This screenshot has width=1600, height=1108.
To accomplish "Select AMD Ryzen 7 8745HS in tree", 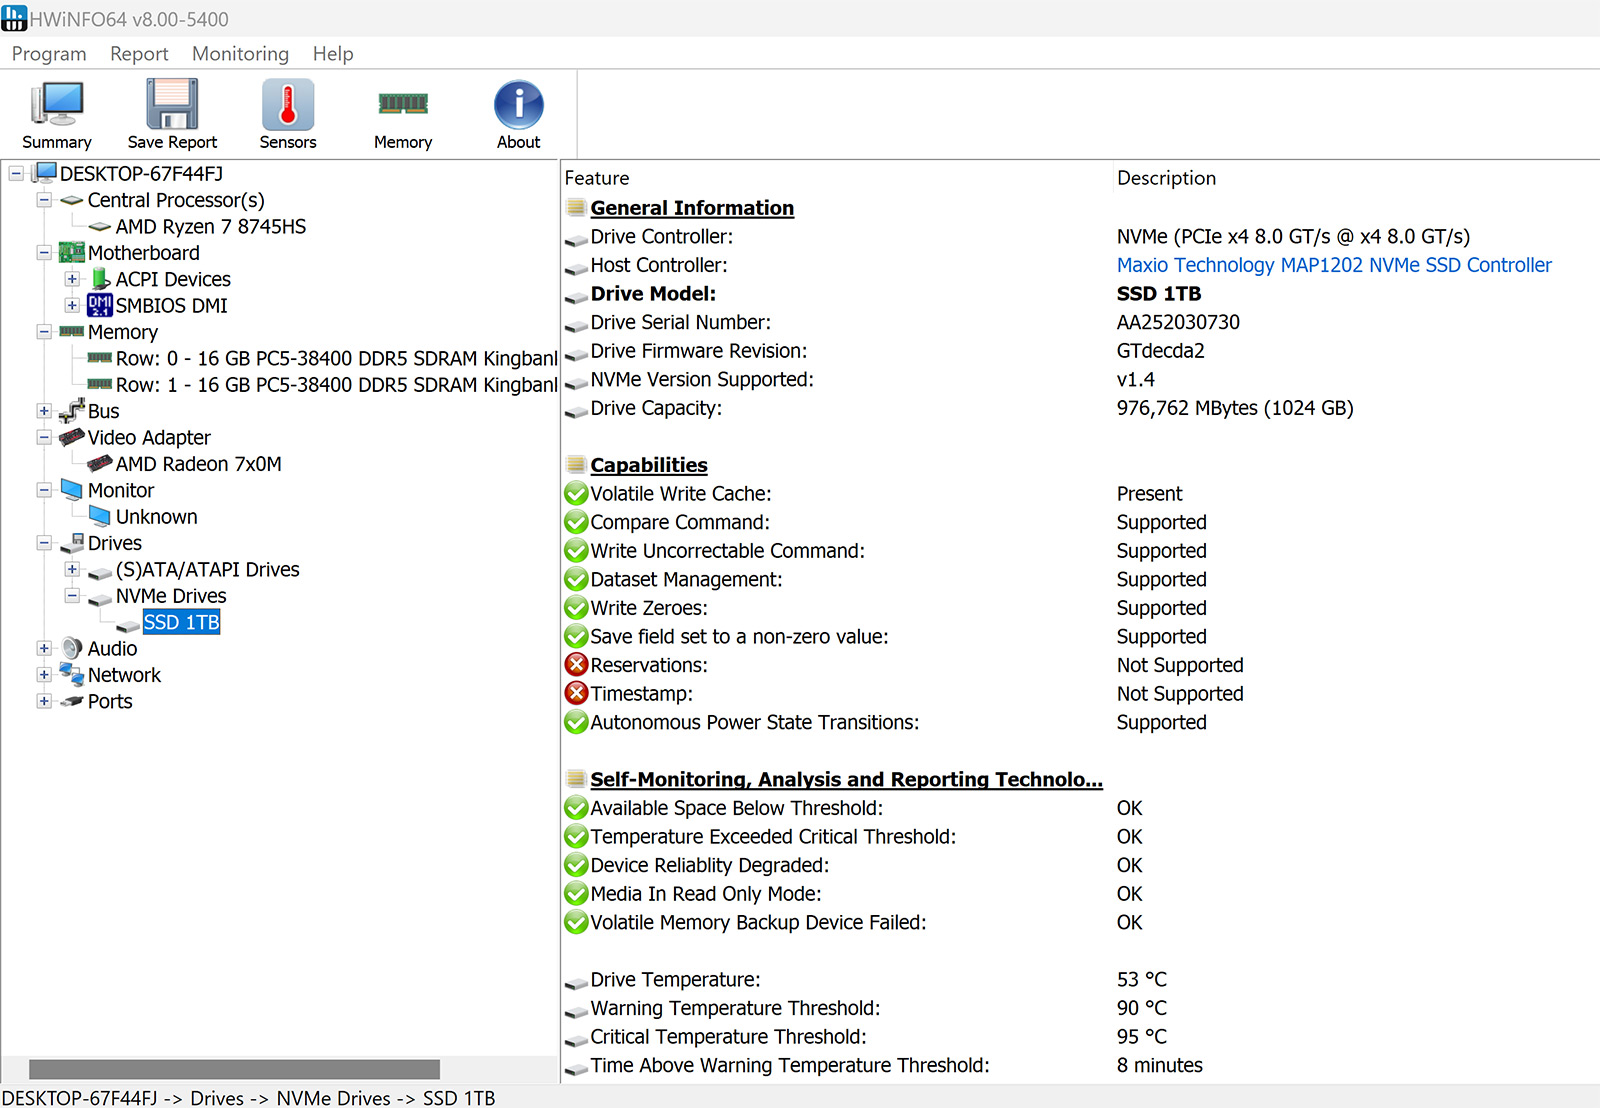I will click(211, 227).
